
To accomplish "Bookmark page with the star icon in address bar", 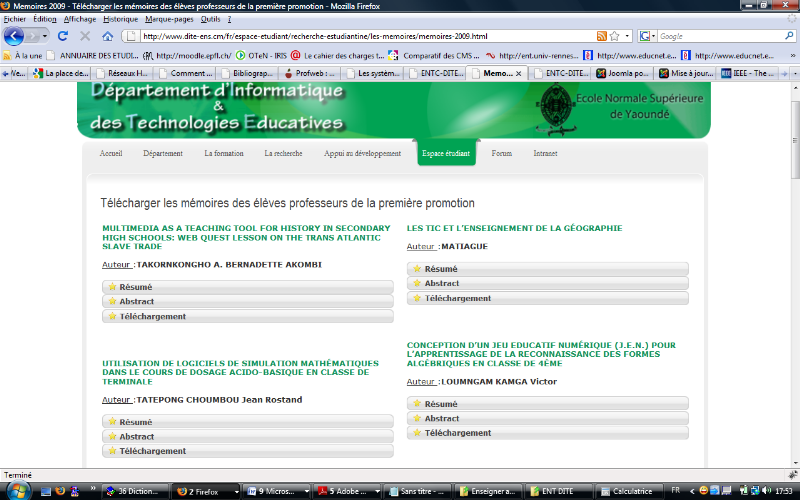I will click(x=614, y=36).
